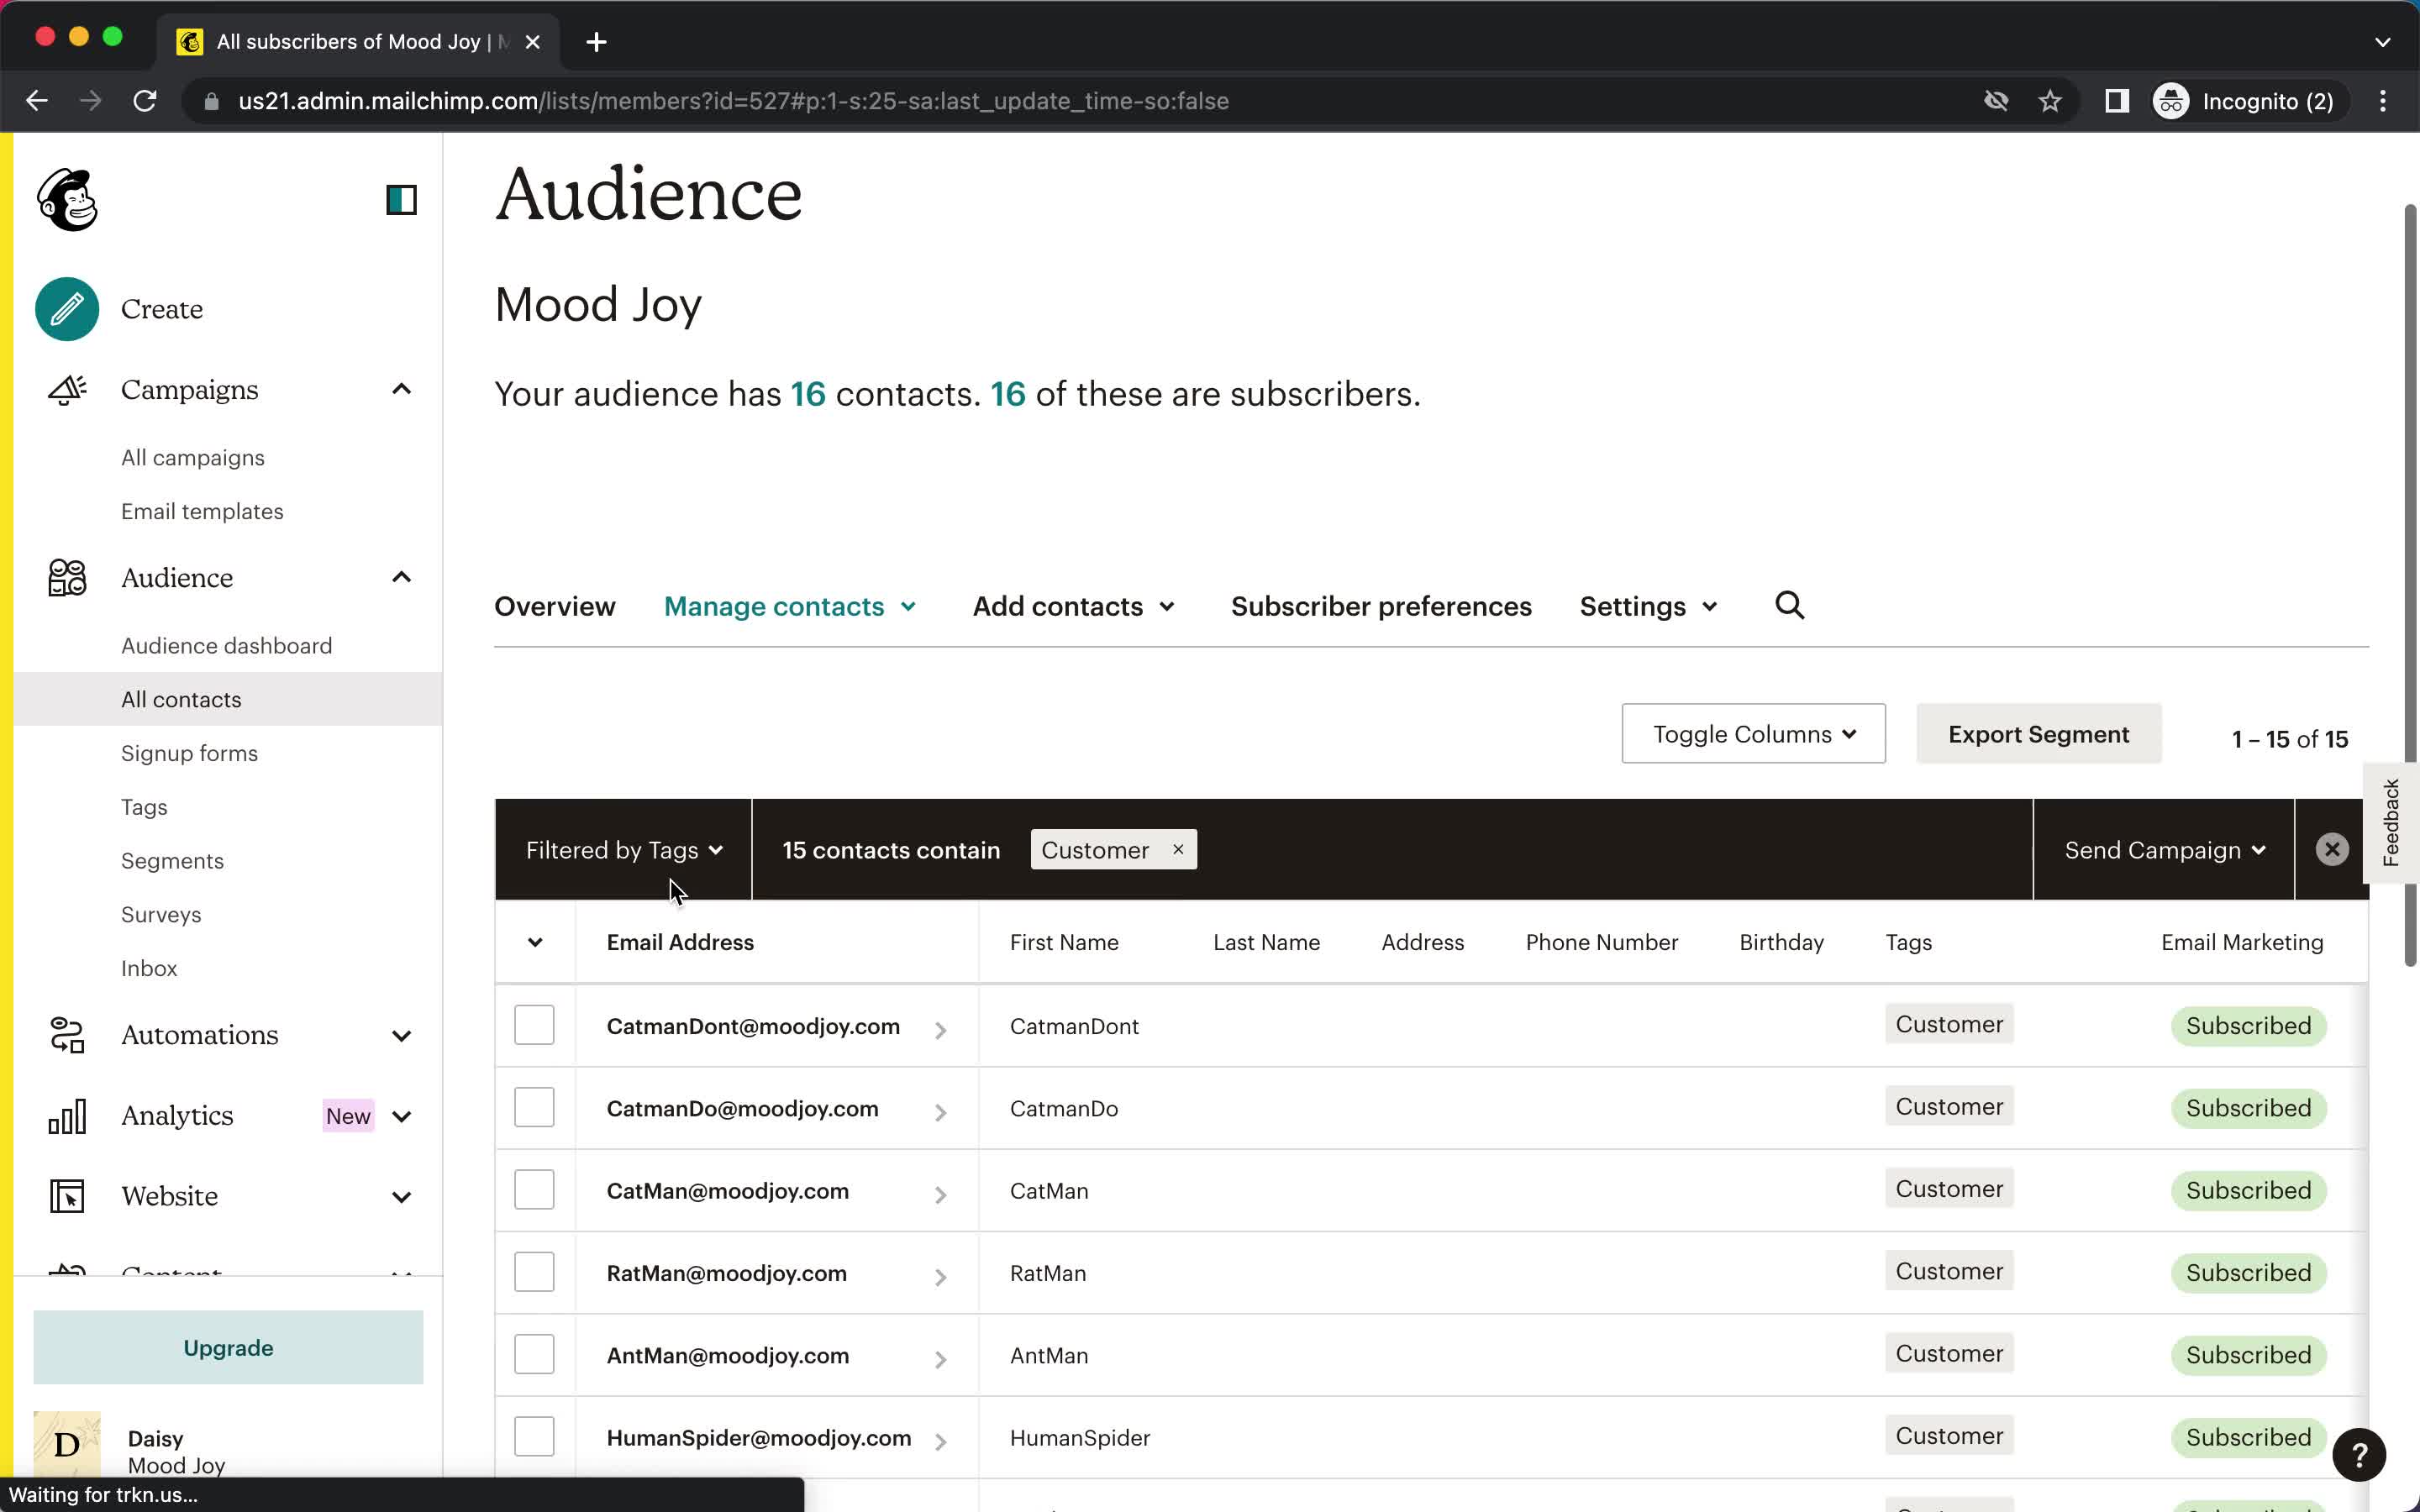This screenshot has height=1512, width=2420.
Task: Click the Analytics bar chart icon
Action: tap(67, 1116)
